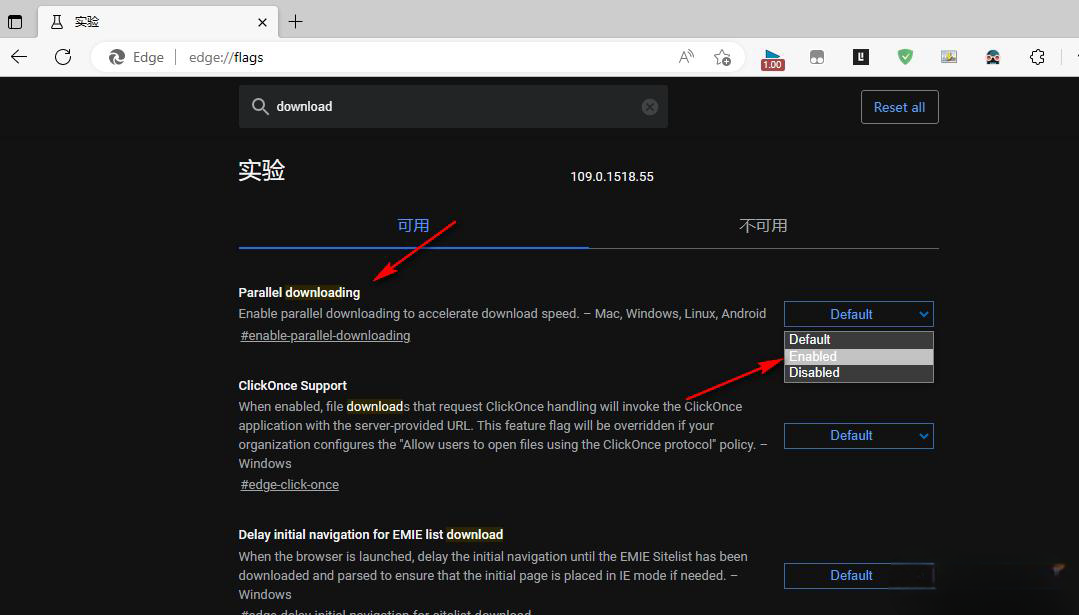Open the #edge-click-once link
The height and width of the screenshot is (615, 1079).
click(x=289, y=484)
